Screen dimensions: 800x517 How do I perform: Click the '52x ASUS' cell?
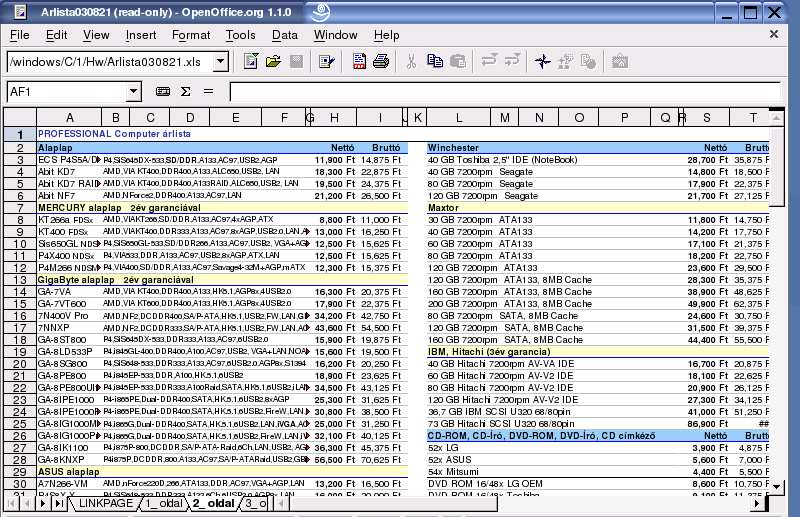449,460
